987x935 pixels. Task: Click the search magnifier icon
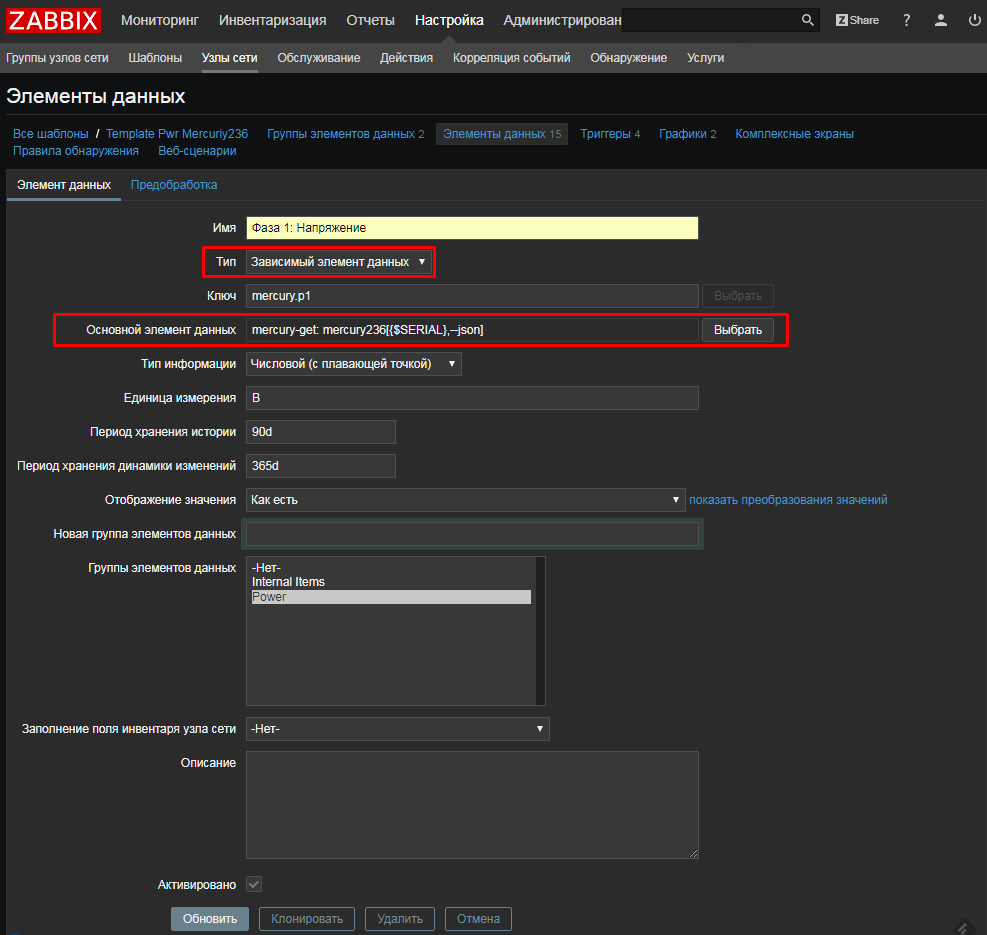tap(808, 20)
